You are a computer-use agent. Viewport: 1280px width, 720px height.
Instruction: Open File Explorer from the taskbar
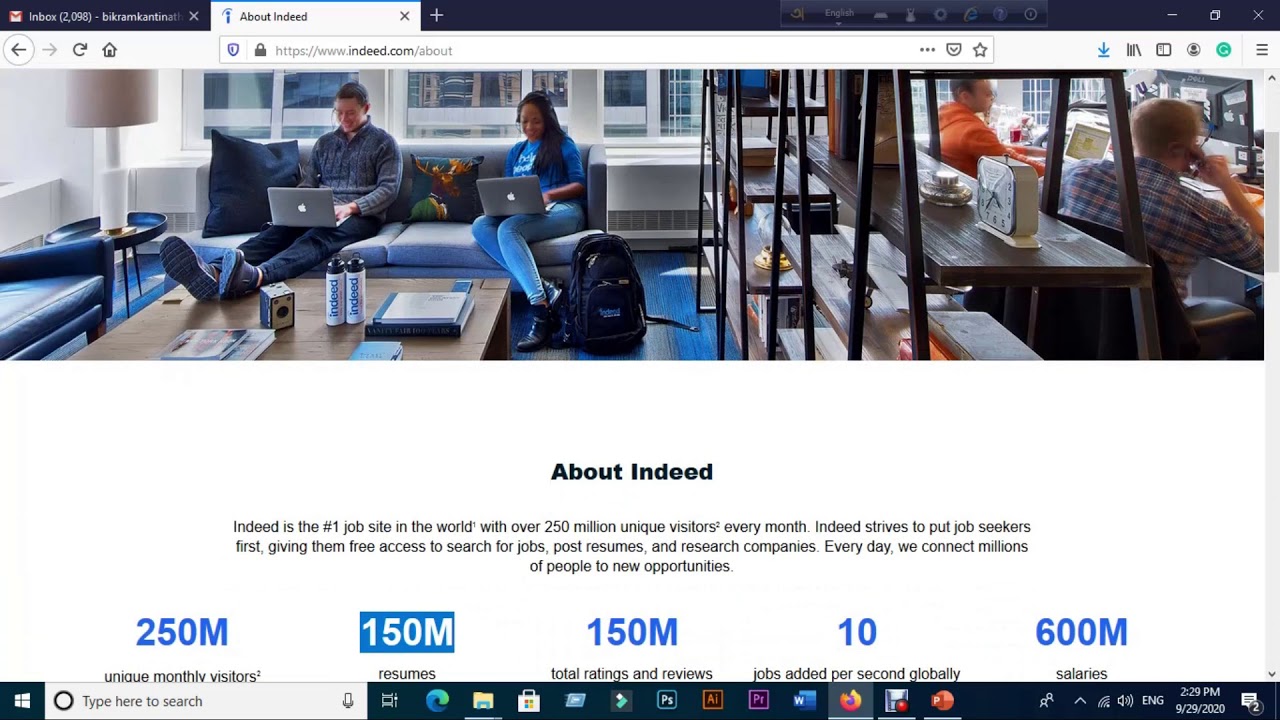coord(483,701)
